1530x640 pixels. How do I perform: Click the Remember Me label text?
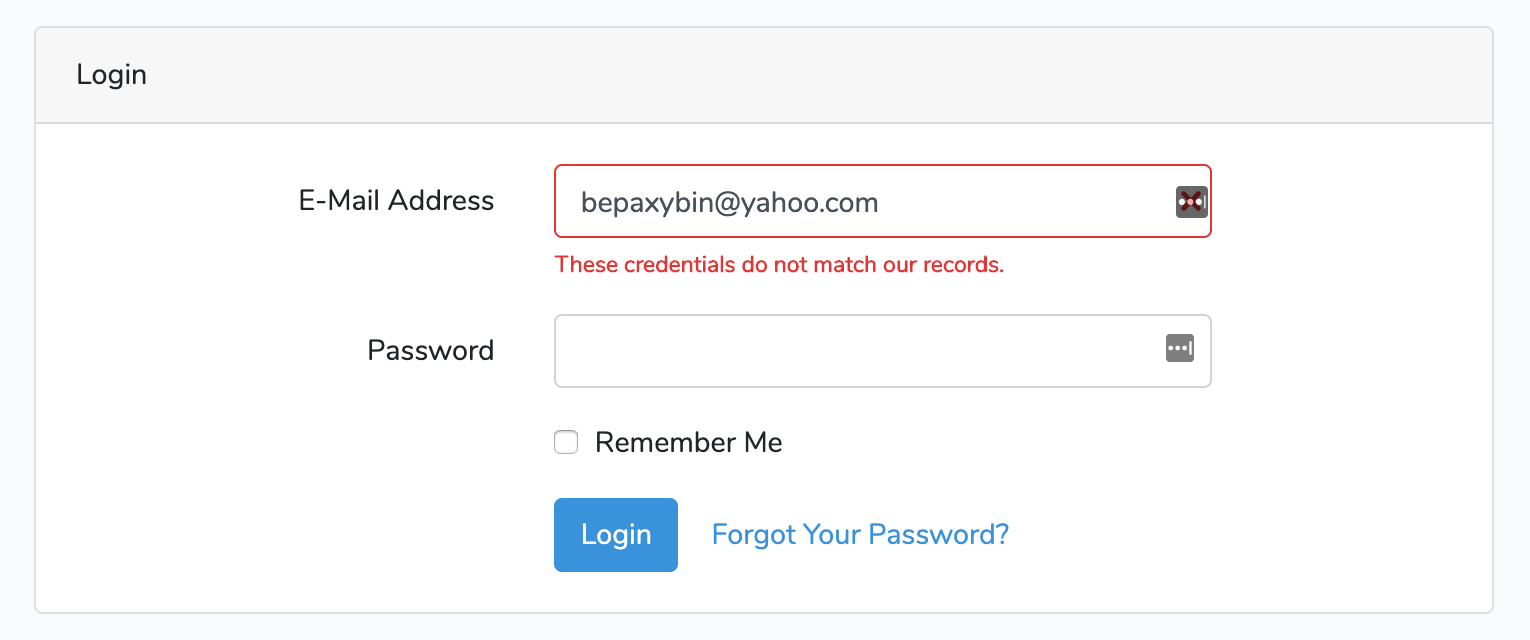(689, 442)
